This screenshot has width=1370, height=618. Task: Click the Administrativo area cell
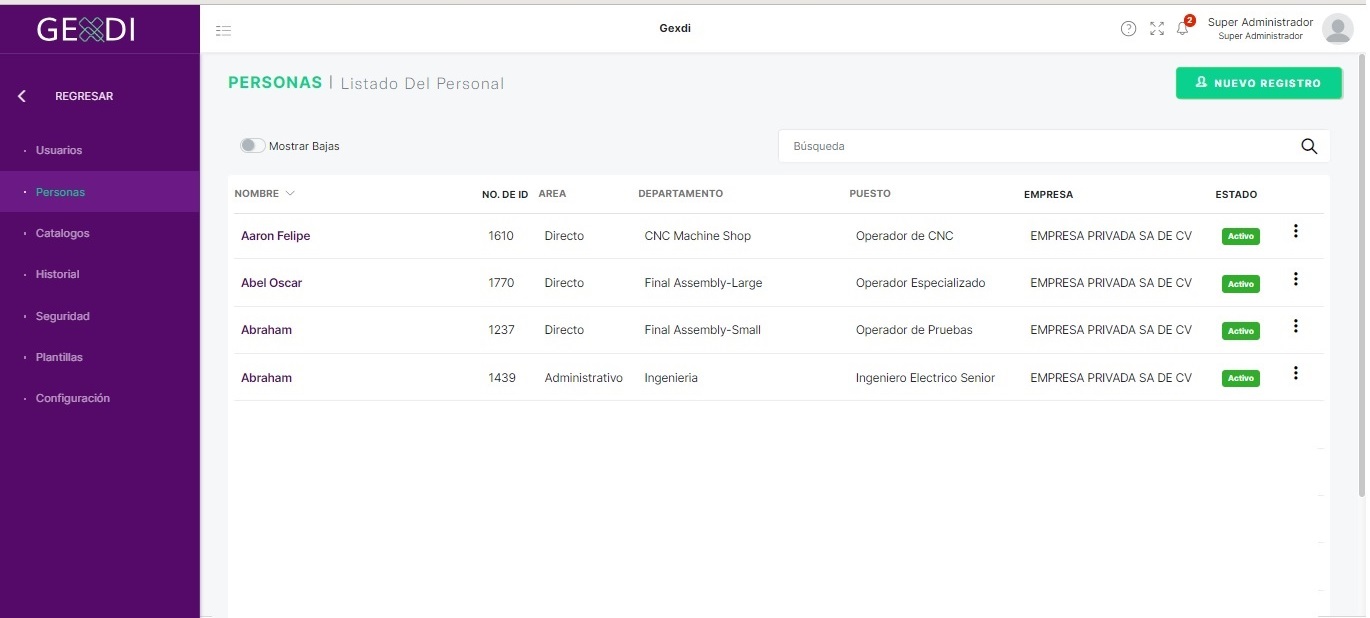[x=584, y=378]
